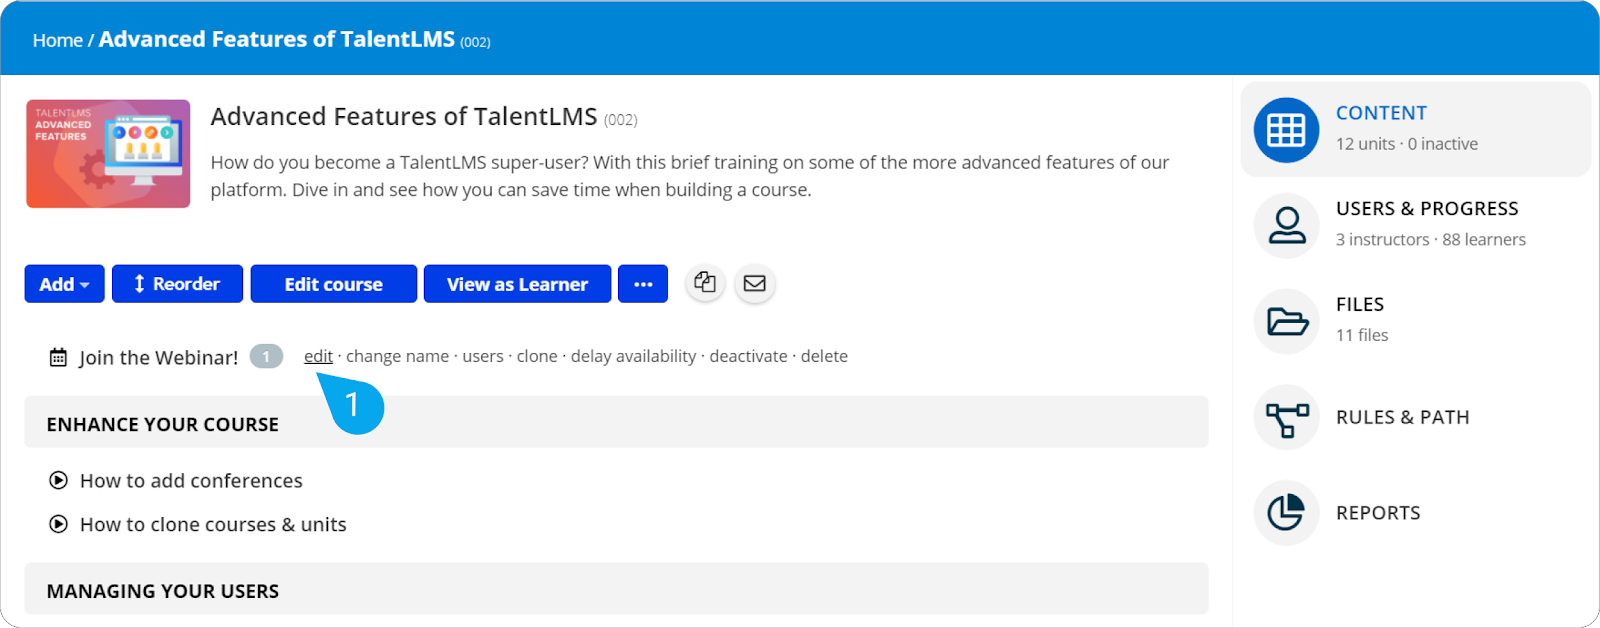This screenshot has width=1600, height=628.
Task: Select the FILES tab label
Action: [1360, 305]
